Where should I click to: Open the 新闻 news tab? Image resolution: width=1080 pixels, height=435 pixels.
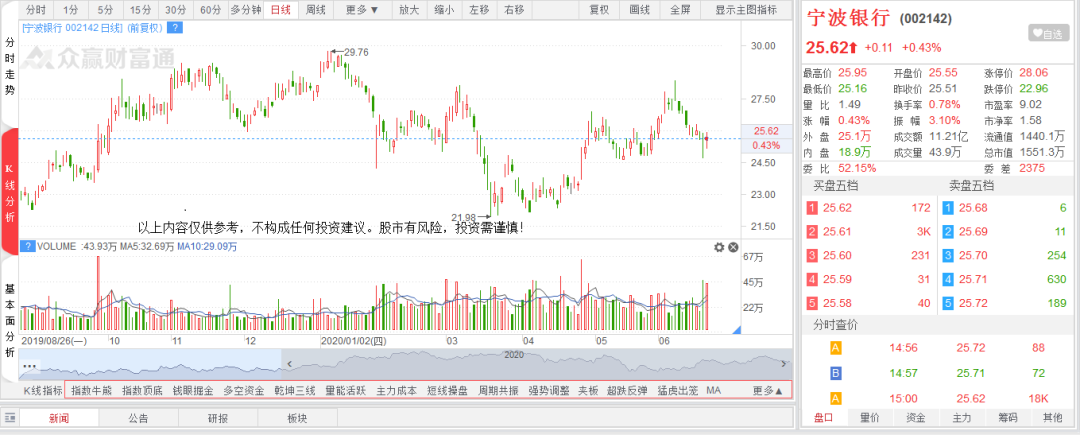tap(59, 418)
